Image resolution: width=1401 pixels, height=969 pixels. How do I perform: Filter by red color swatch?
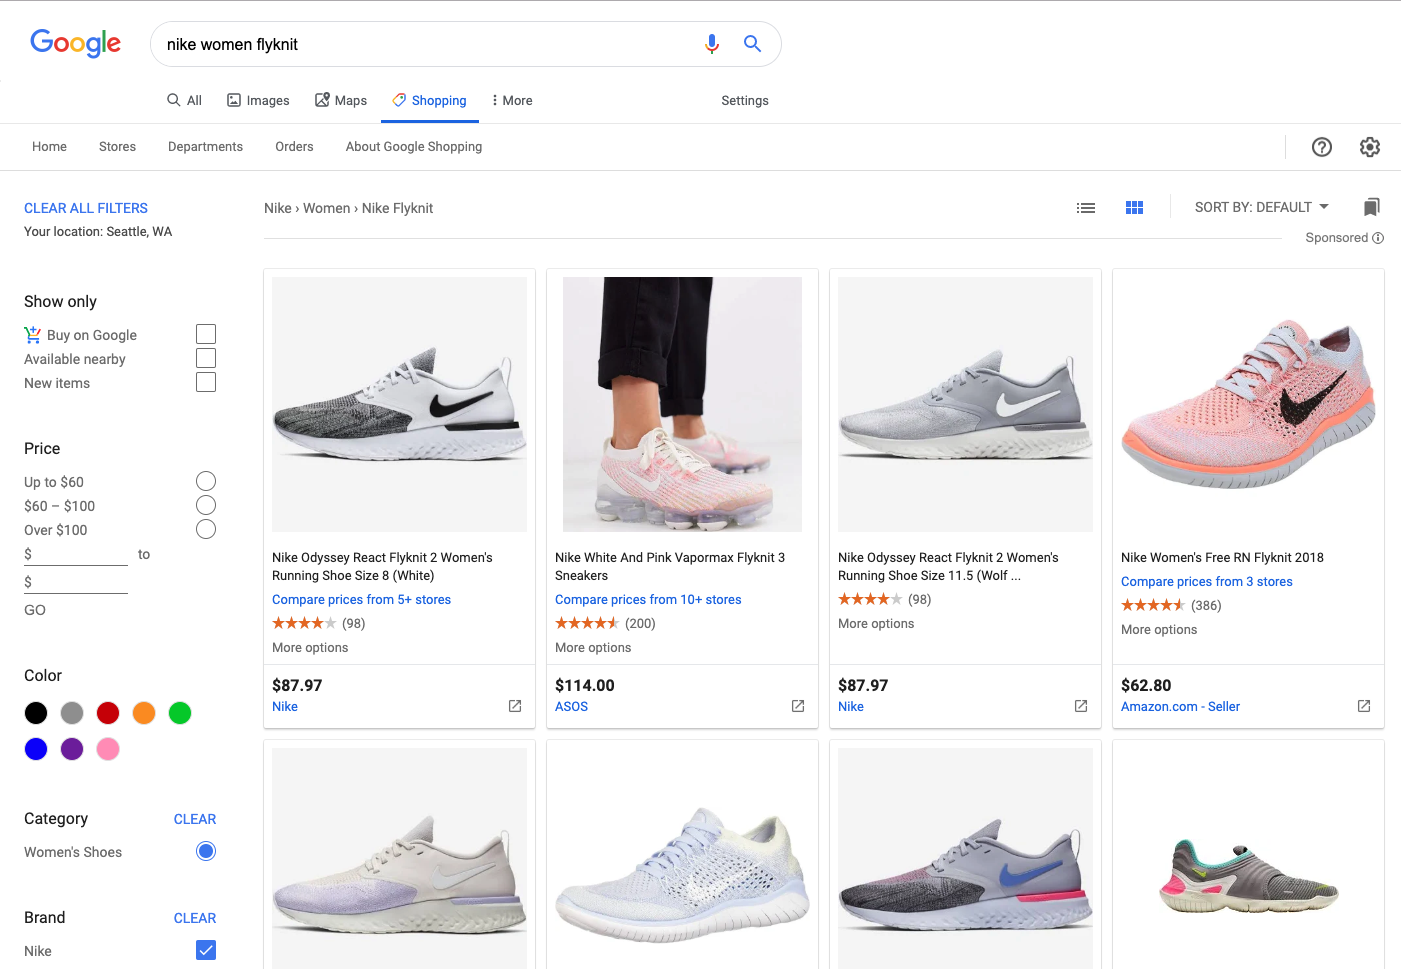click(108, 713)
